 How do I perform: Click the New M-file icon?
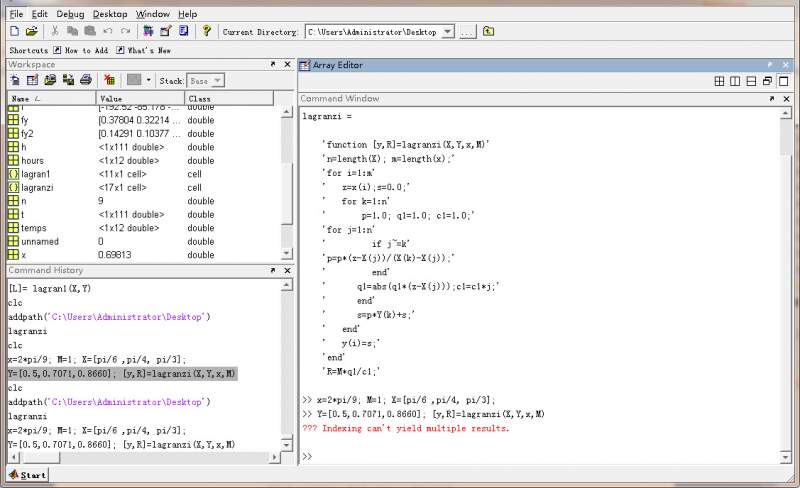(15, 32)
